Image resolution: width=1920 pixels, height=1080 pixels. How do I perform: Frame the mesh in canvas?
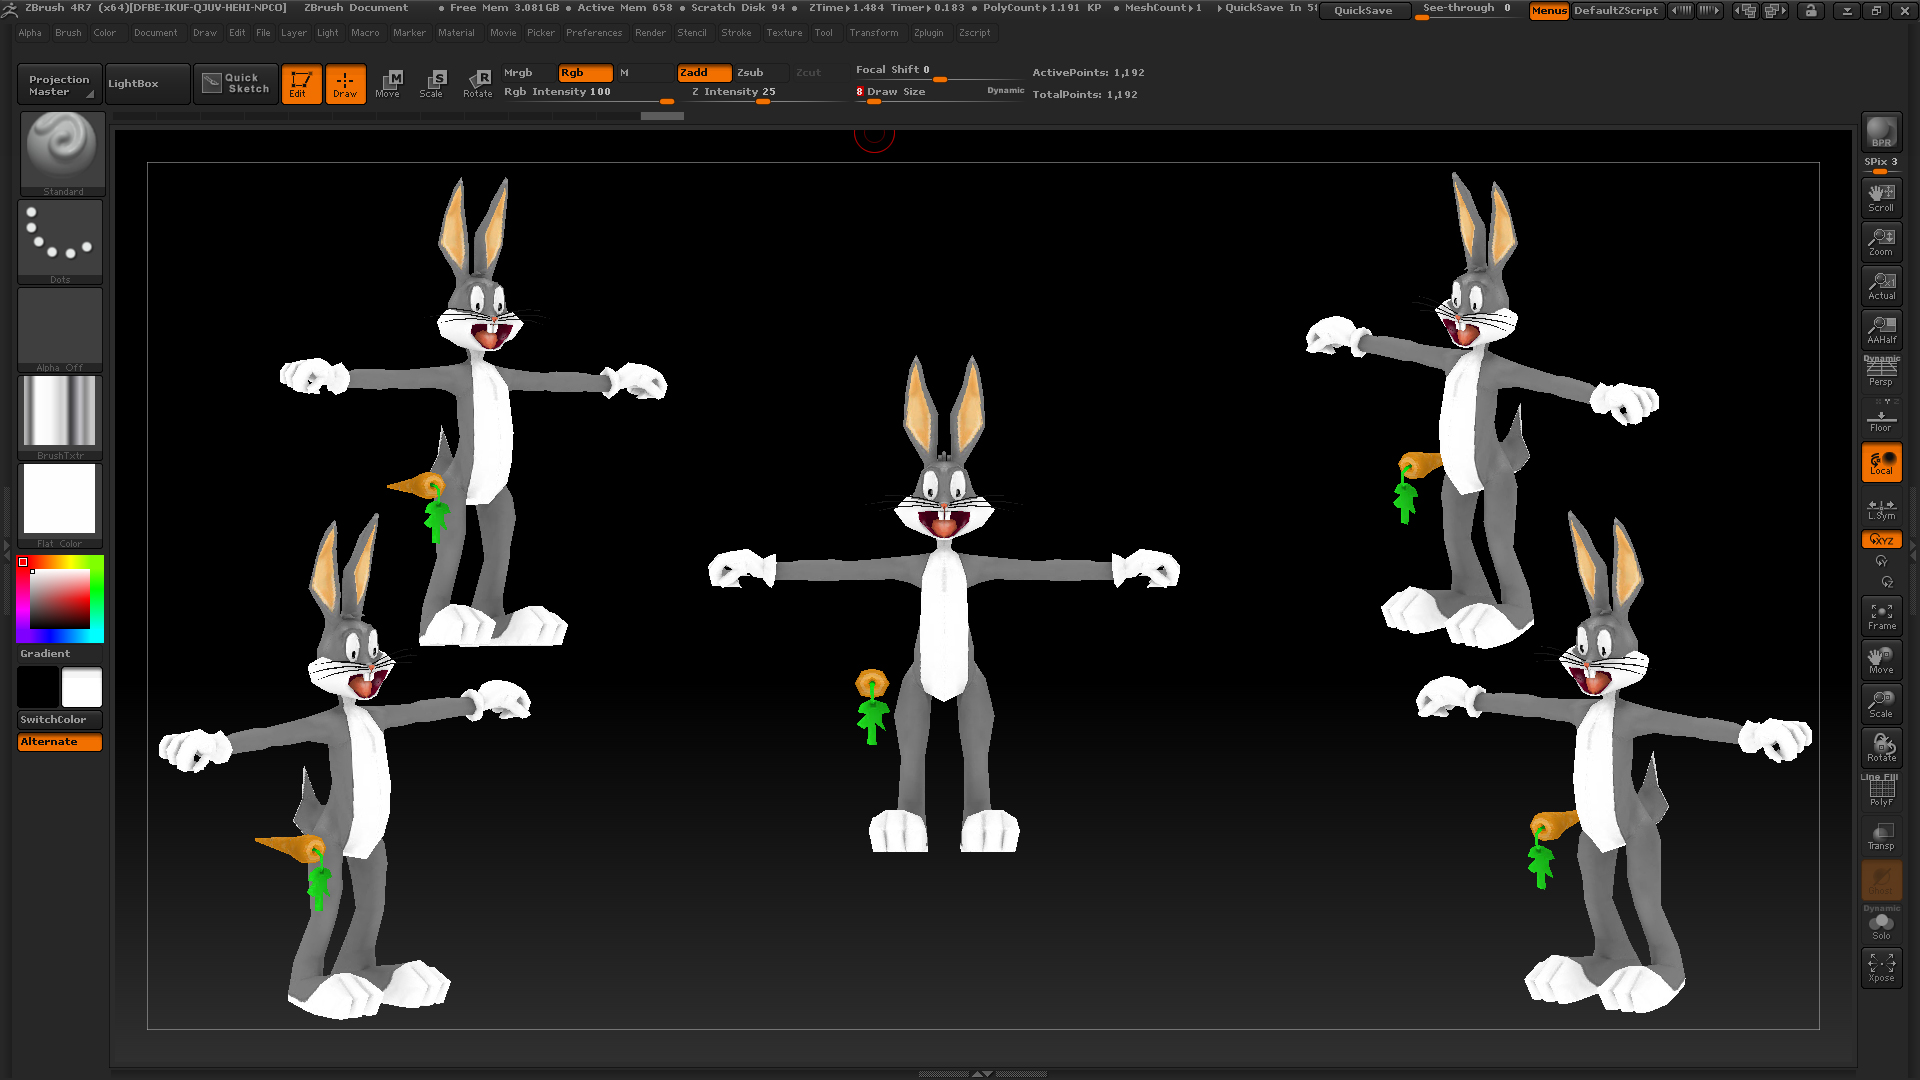[1881, 616]
